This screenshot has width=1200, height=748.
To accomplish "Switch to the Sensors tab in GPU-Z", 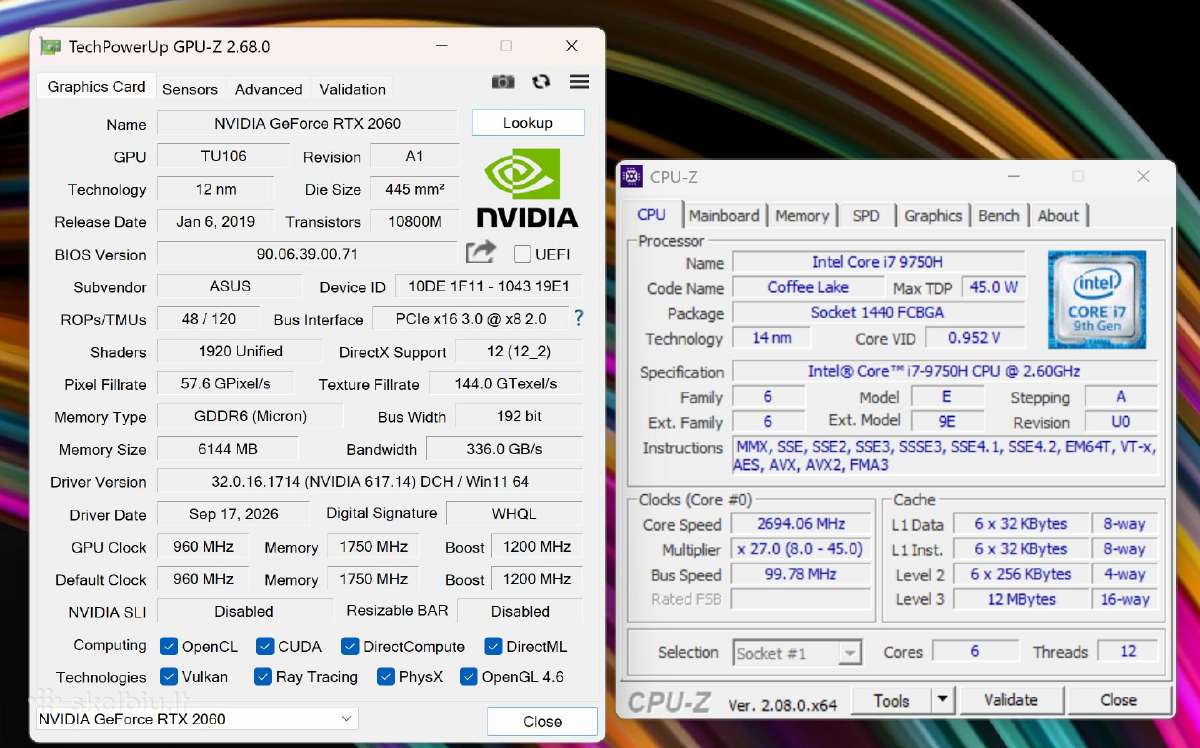I will [x=190, y=89].
